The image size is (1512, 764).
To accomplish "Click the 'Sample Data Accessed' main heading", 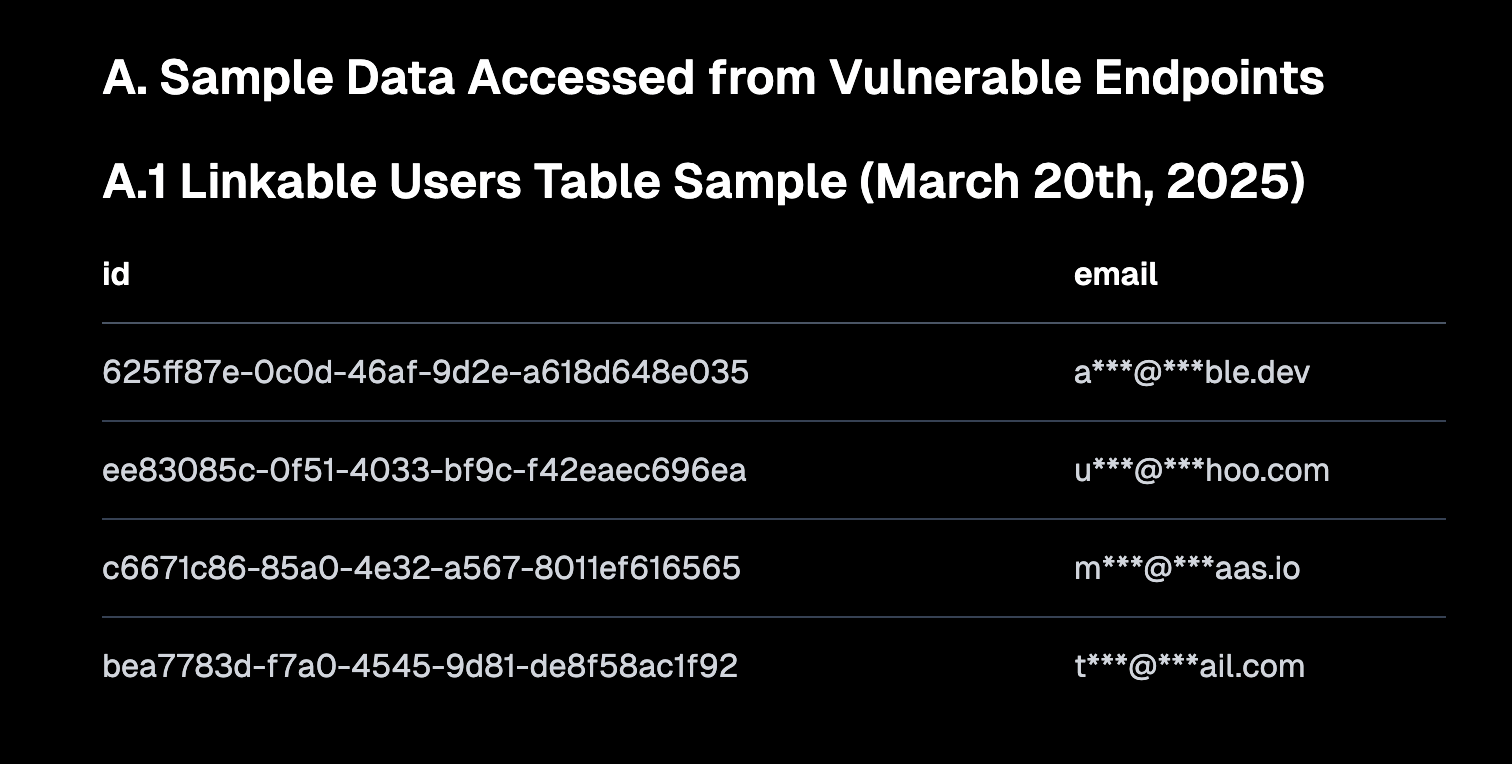I will point(713,78).
